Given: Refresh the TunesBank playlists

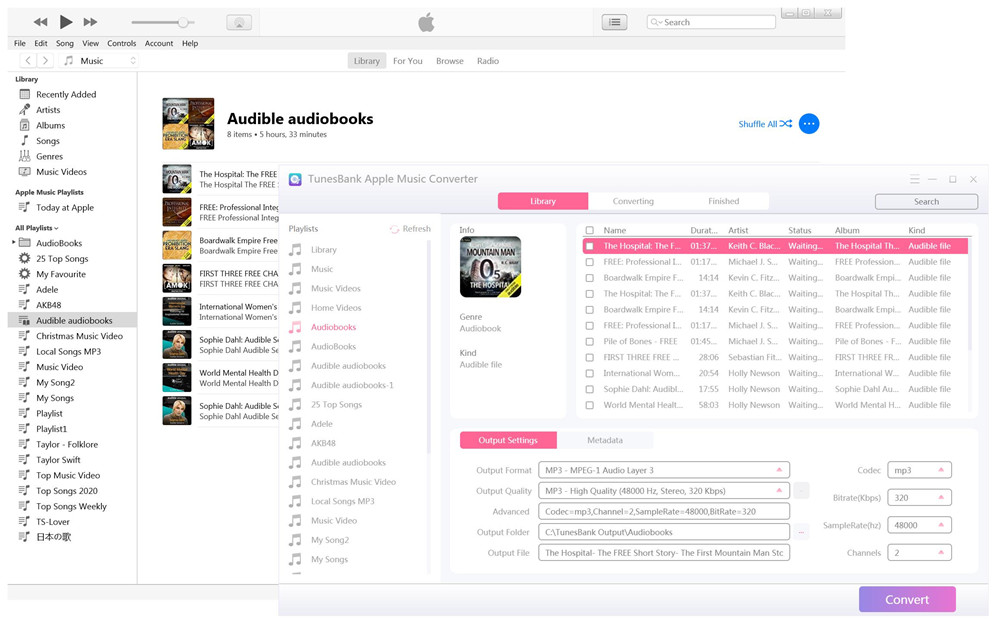Looking at the screenshot, I should [x=410, y=229].
